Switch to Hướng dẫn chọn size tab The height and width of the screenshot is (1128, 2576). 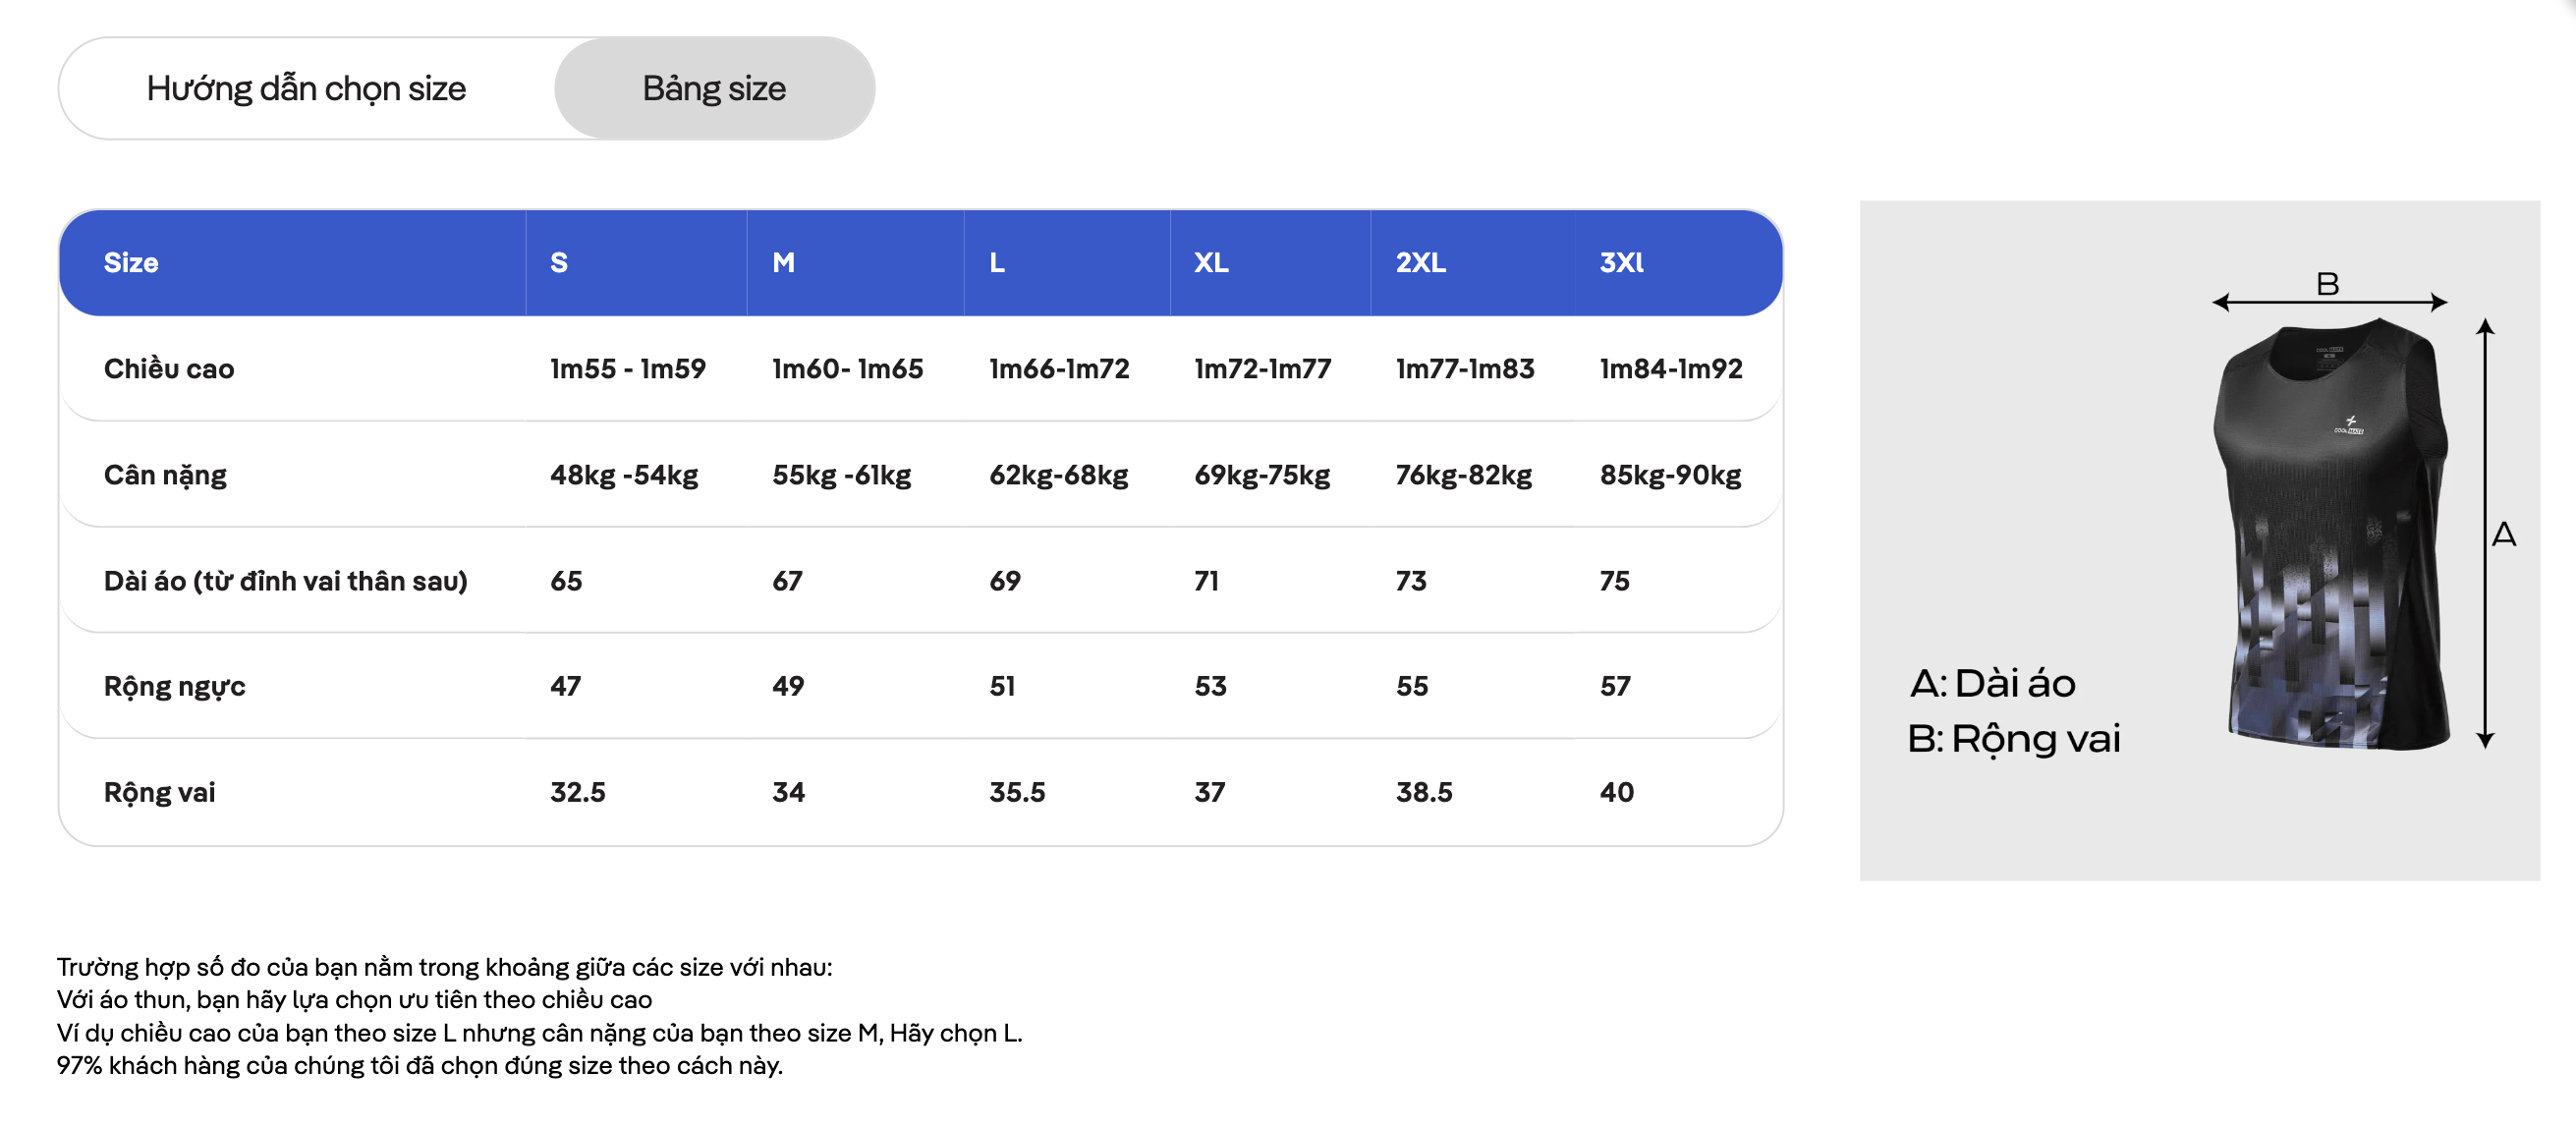click(306, 88)
